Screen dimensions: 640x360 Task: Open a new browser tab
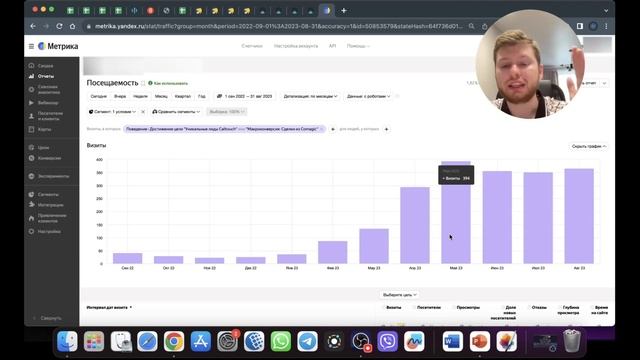tap(344, 11)
